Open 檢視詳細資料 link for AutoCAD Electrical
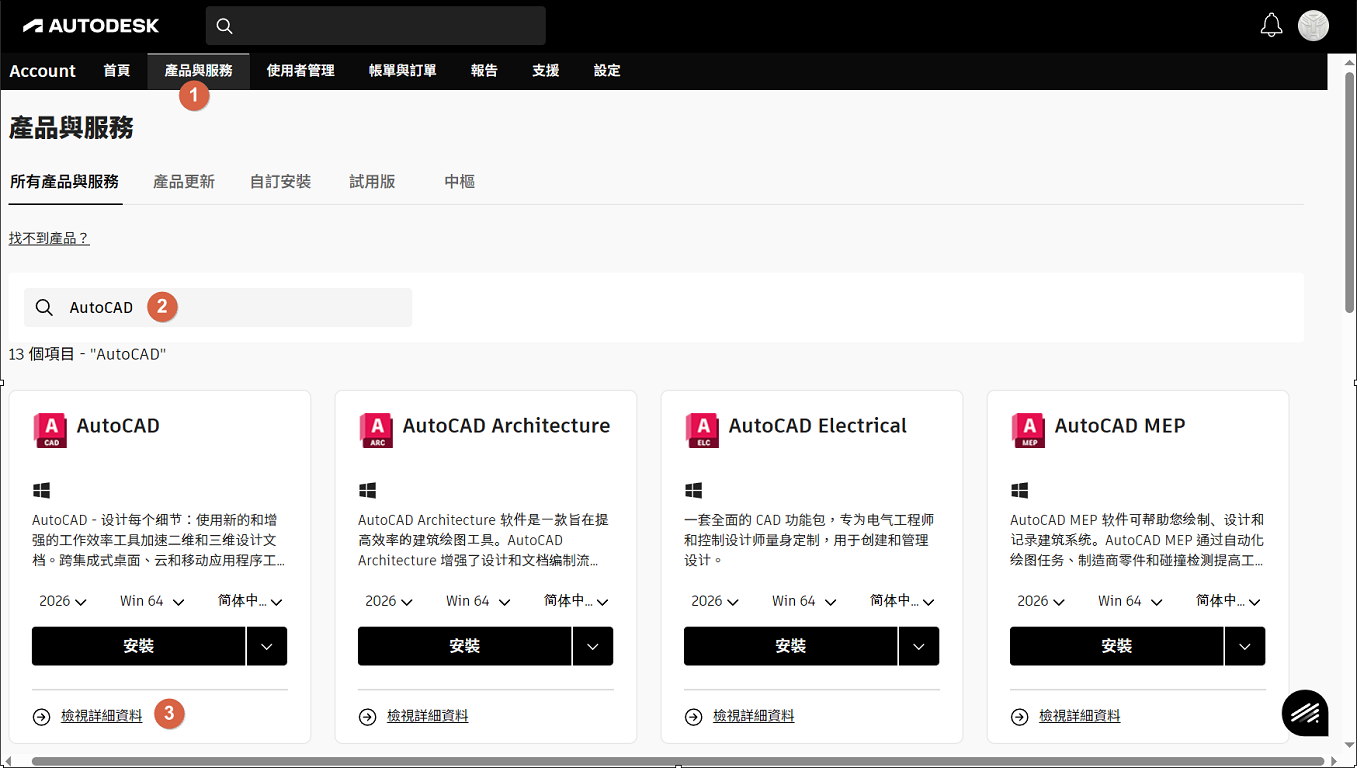Viewport: 1357px width, 768px height. [x=754, y=716]
